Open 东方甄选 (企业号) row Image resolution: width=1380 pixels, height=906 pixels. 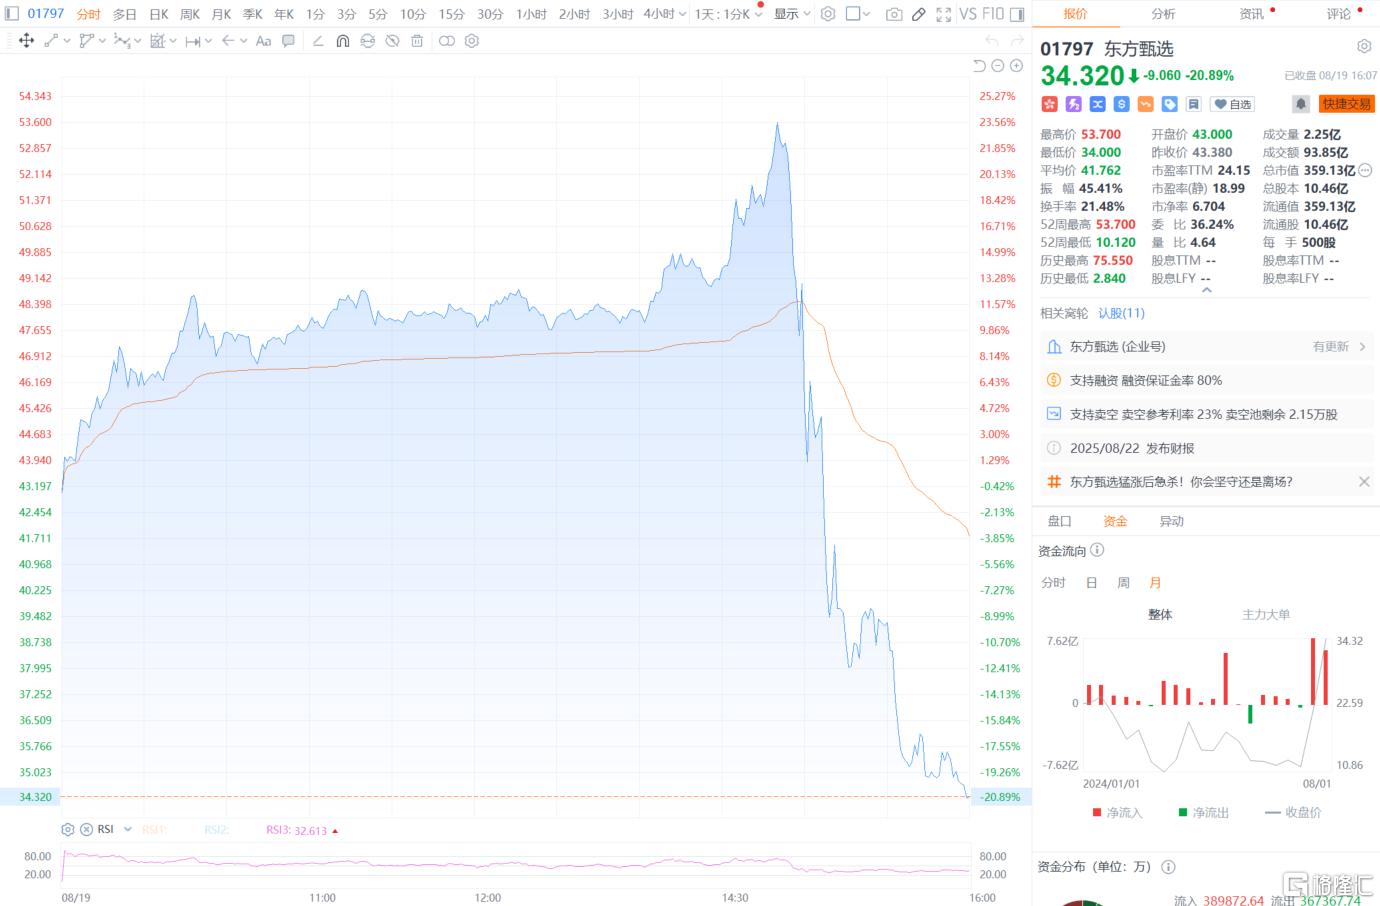tap(1206, 346)
